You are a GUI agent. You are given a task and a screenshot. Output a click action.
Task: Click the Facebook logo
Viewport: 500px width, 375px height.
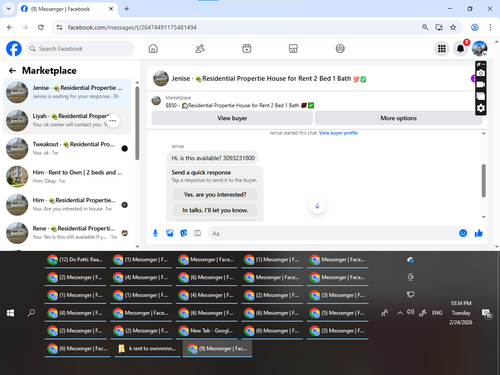pos(14,49)
